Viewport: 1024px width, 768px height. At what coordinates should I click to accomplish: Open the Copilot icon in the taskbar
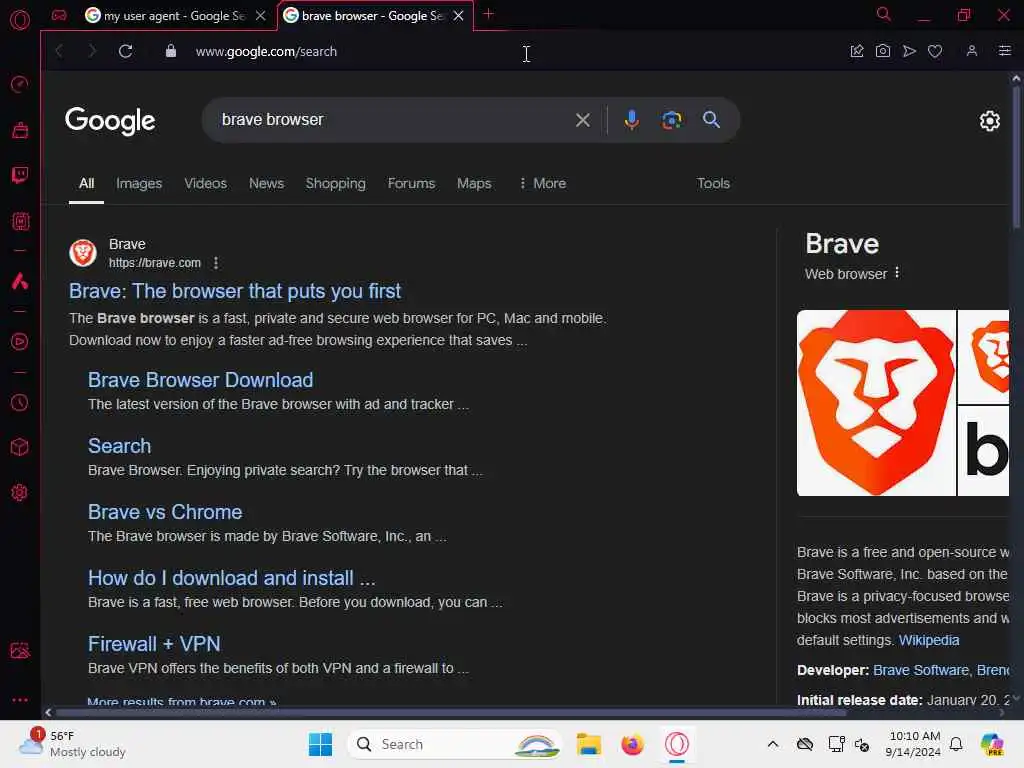point(992,744)
